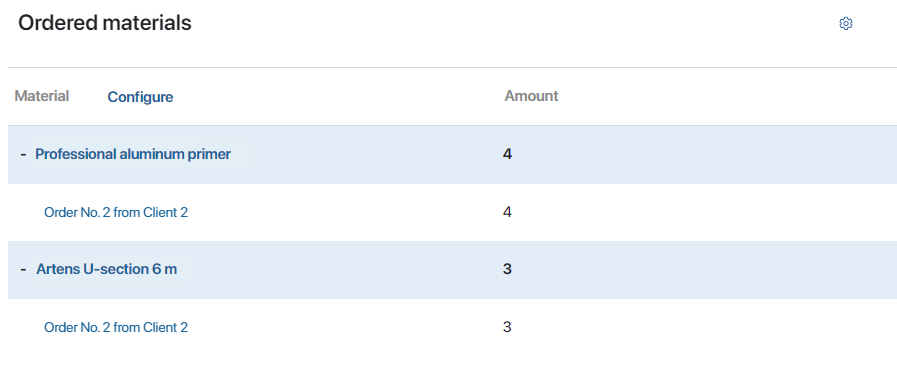
Task: Open Professional aluminum primer material
Action: click(133, 154)
